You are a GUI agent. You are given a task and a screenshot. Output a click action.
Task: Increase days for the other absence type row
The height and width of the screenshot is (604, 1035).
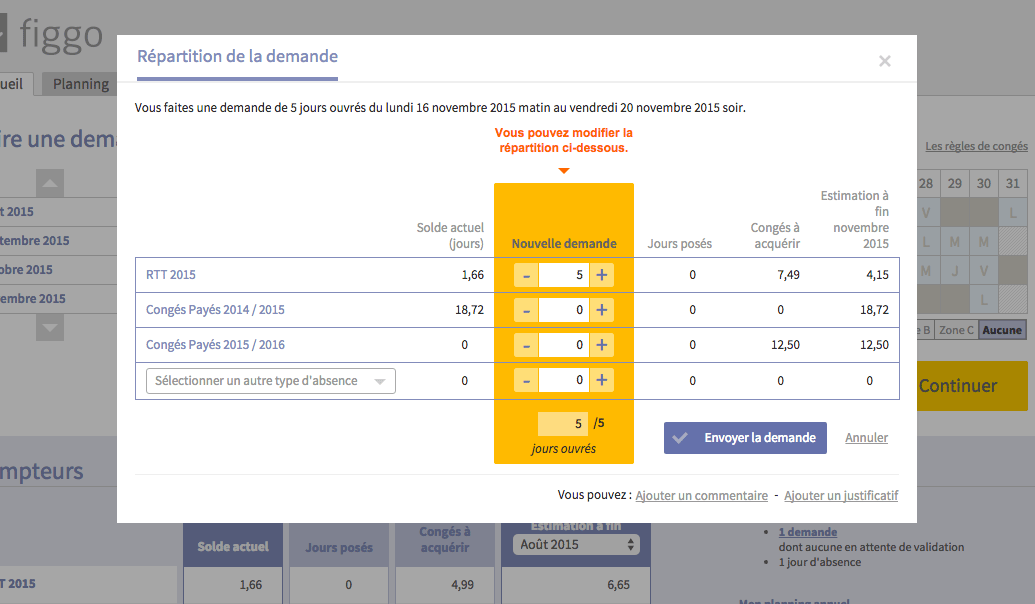(601, 380)
